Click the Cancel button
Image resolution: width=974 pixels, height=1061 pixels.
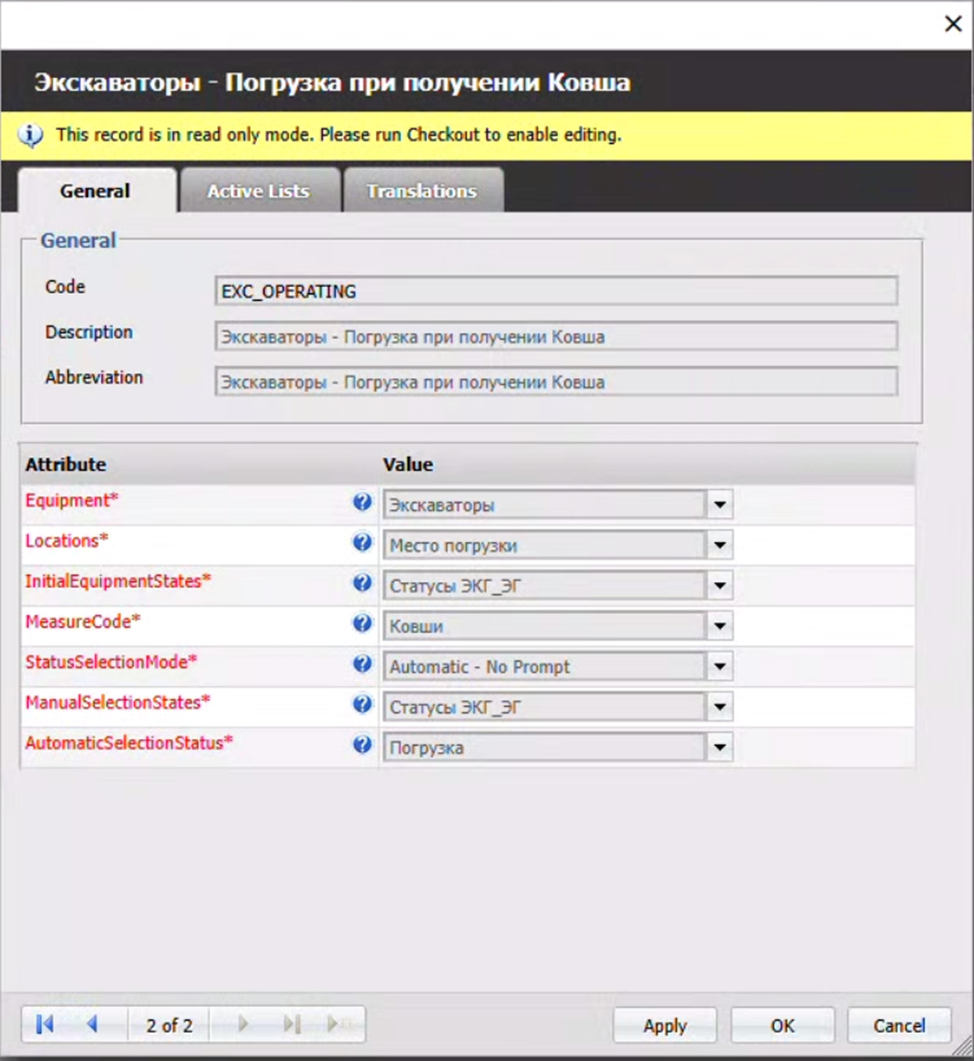coord(899,1025)
